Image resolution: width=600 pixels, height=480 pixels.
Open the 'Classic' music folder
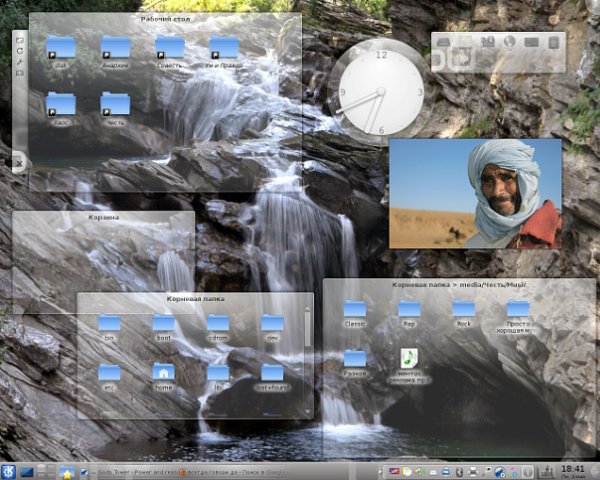pyautogui.click(x=355, y=309)
